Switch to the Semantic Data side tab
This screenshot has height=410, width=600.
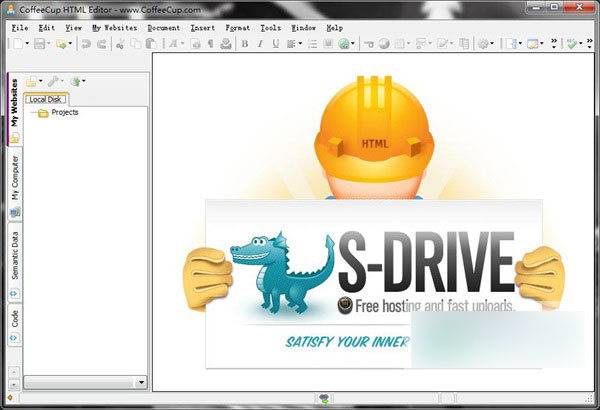pyautogui.click(x=15, y=262)
